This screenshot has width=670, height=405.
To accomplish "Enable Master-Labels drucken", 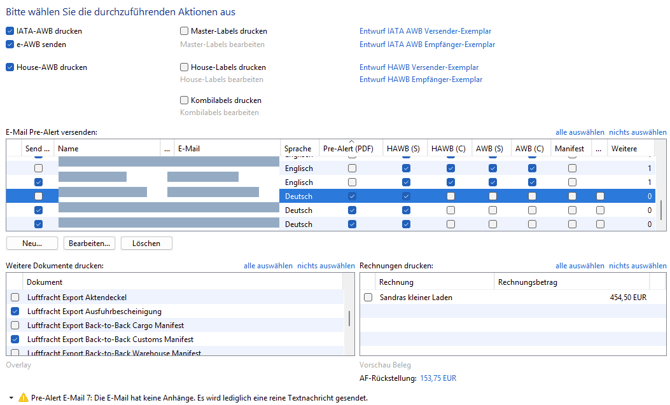I will [184, 31].
